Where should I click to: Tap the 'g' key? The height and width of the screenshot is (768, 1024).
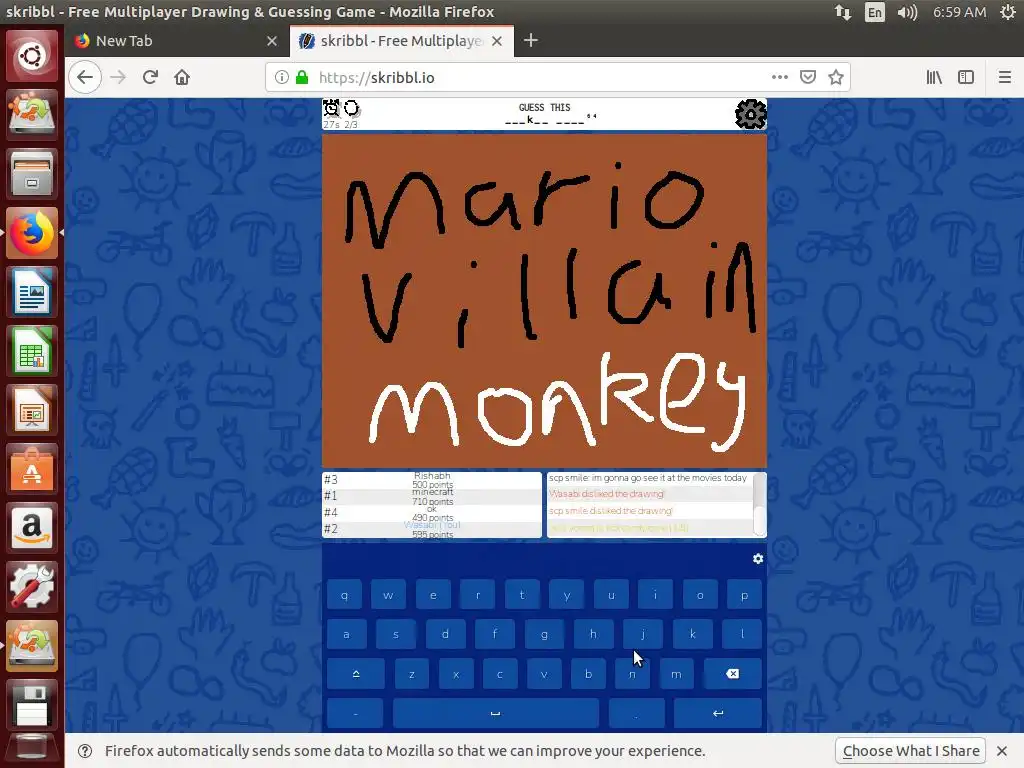544,634
